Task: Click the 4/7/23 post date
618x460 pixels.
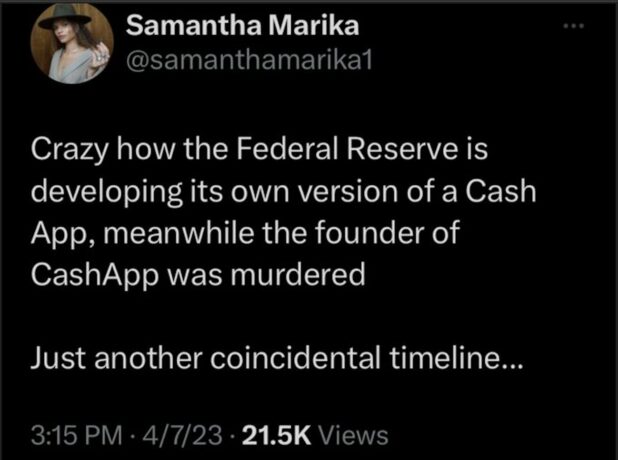Action: tap(165, 436)
